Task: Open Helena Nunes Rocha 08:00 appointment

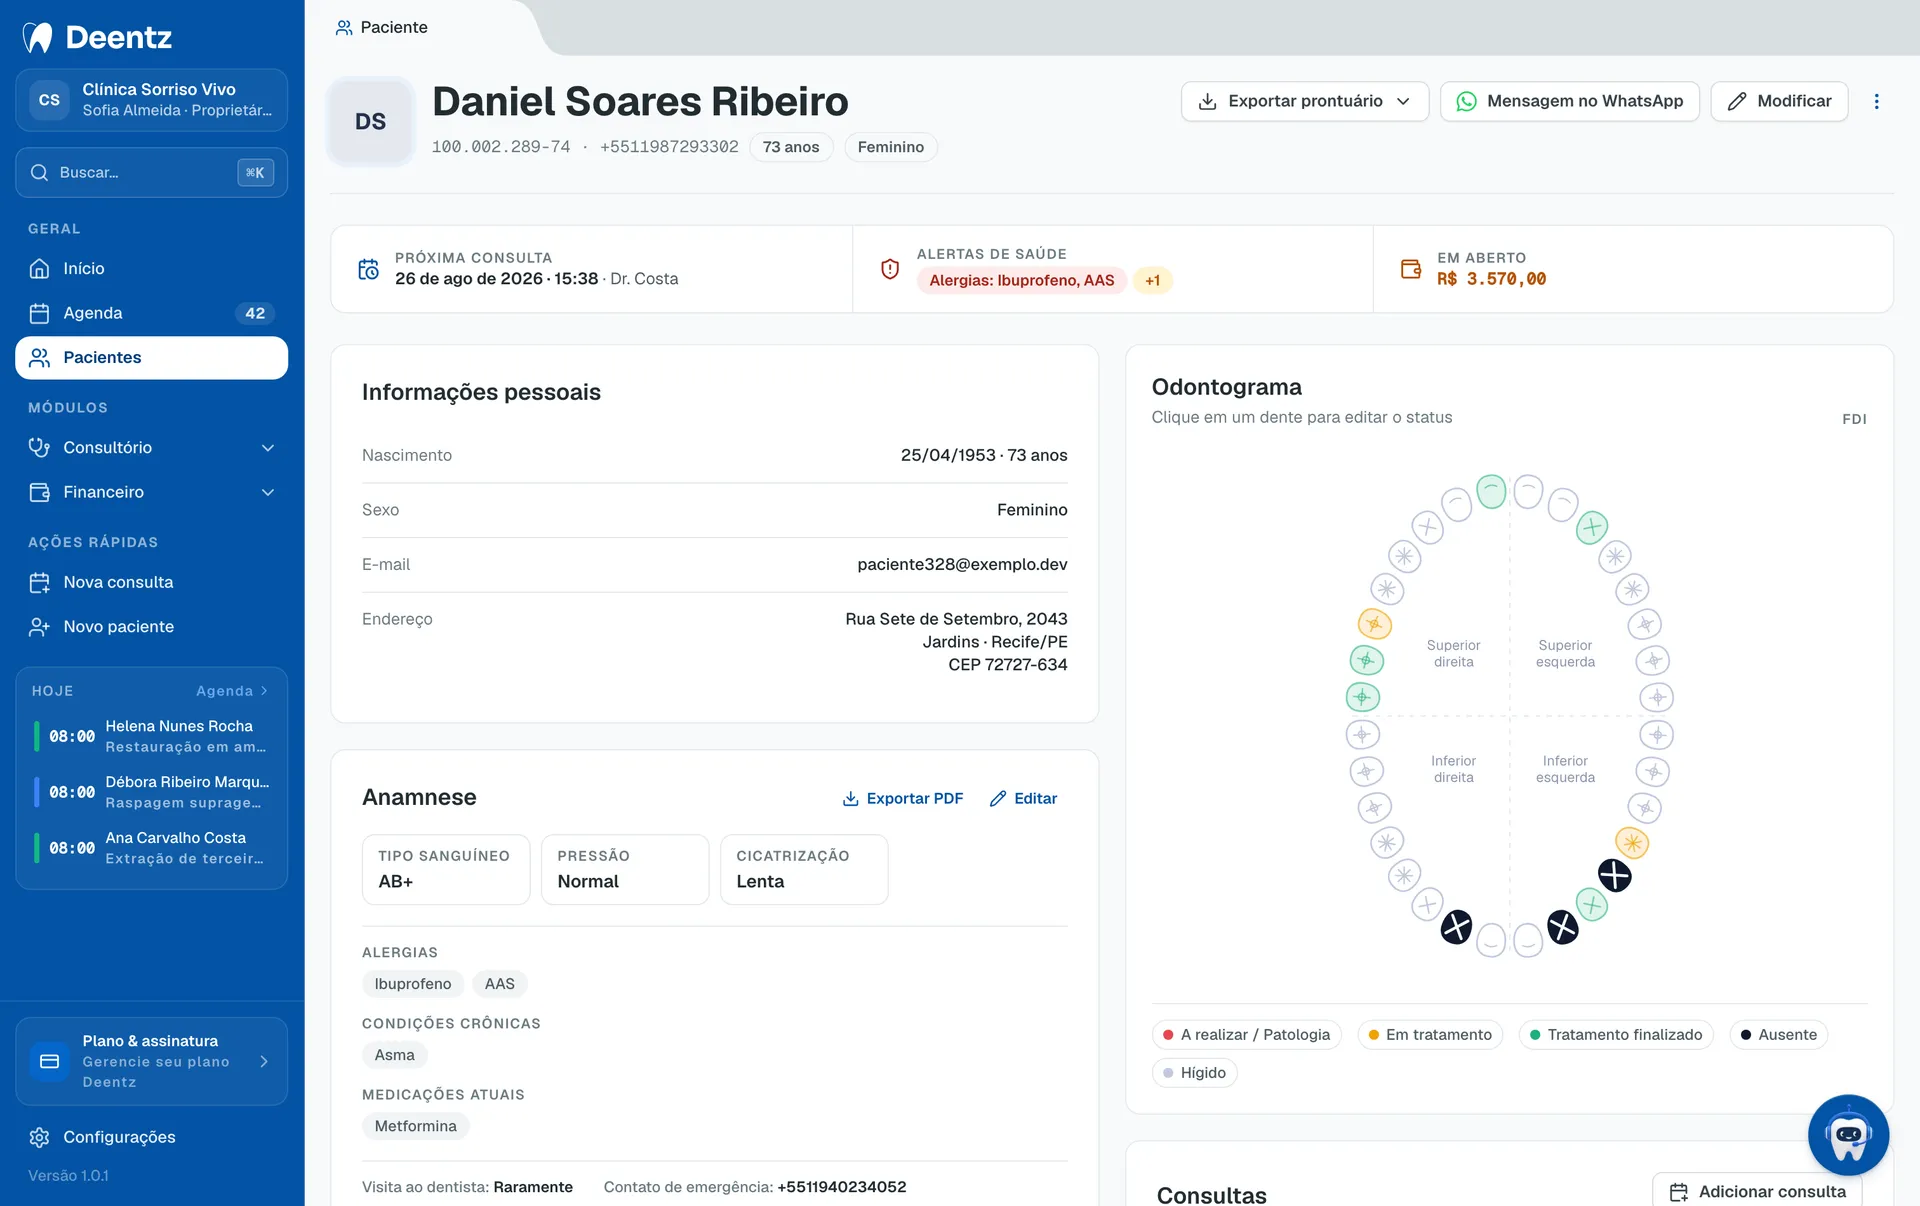Action: point(152,736)
